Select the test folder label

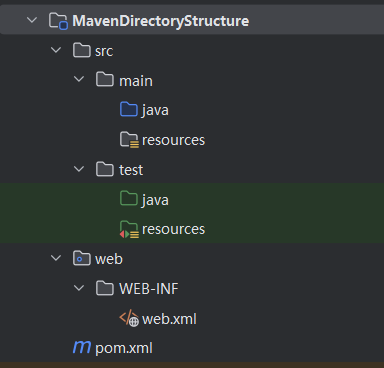pyautogui.click(x=131, y=170)
